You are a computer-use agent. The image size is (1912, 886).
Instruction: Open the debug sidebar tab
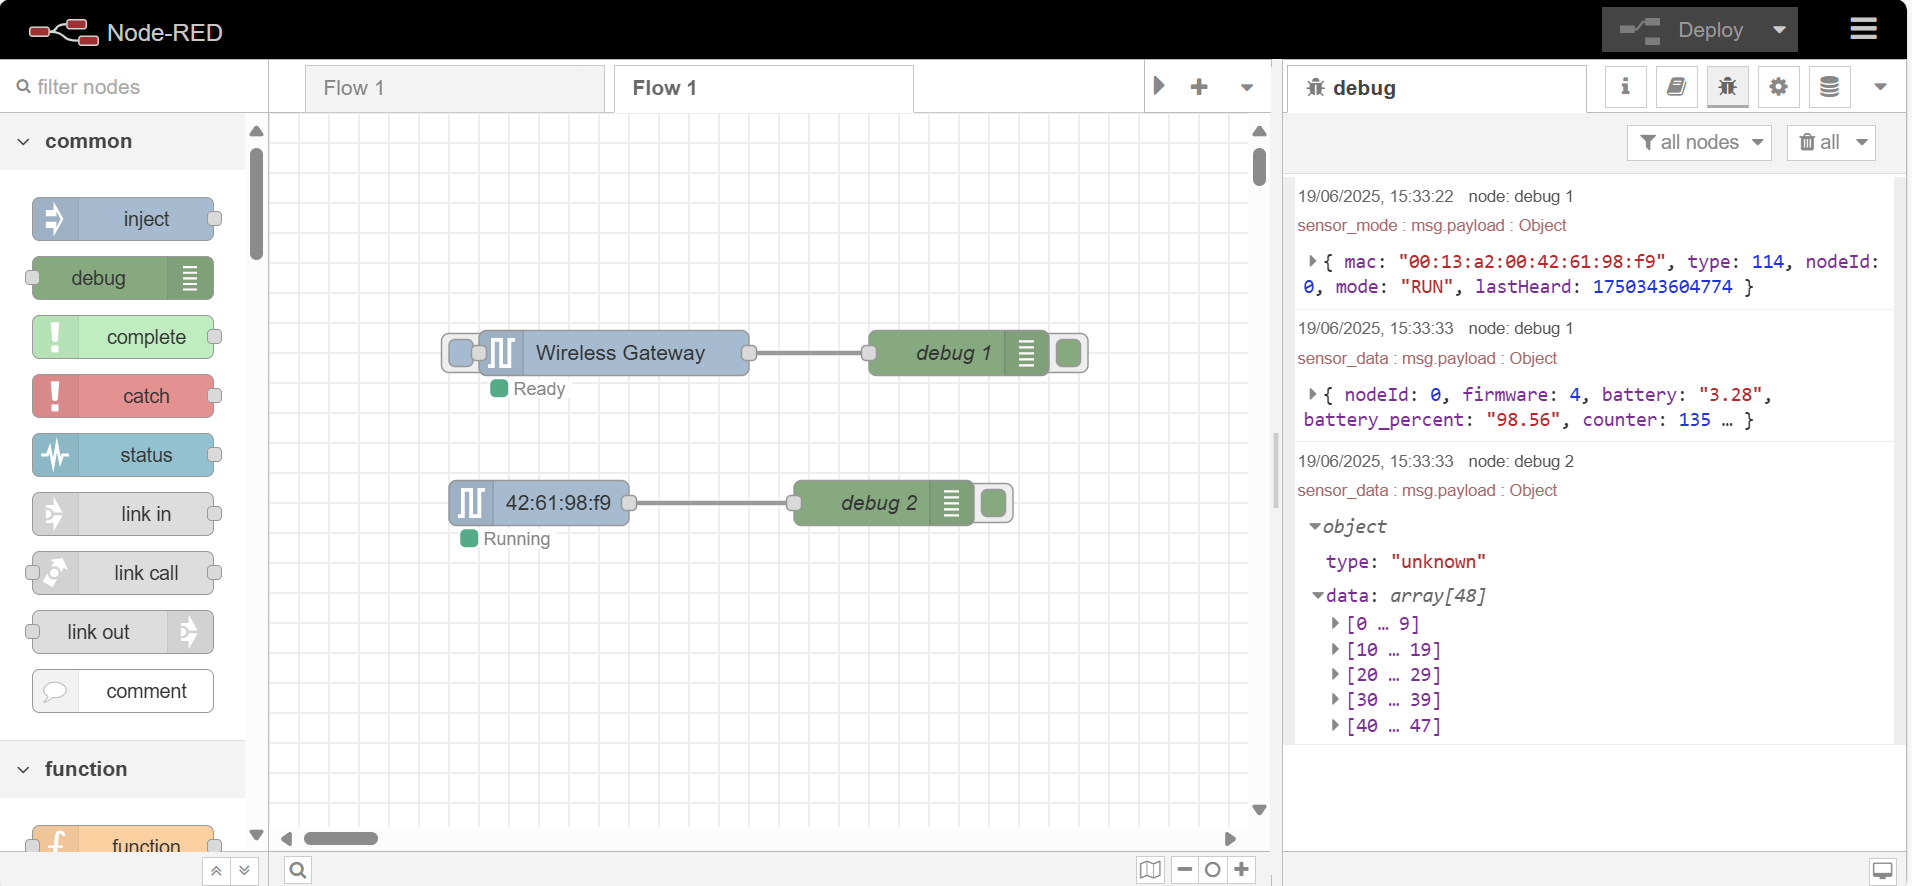point(1436,88)
